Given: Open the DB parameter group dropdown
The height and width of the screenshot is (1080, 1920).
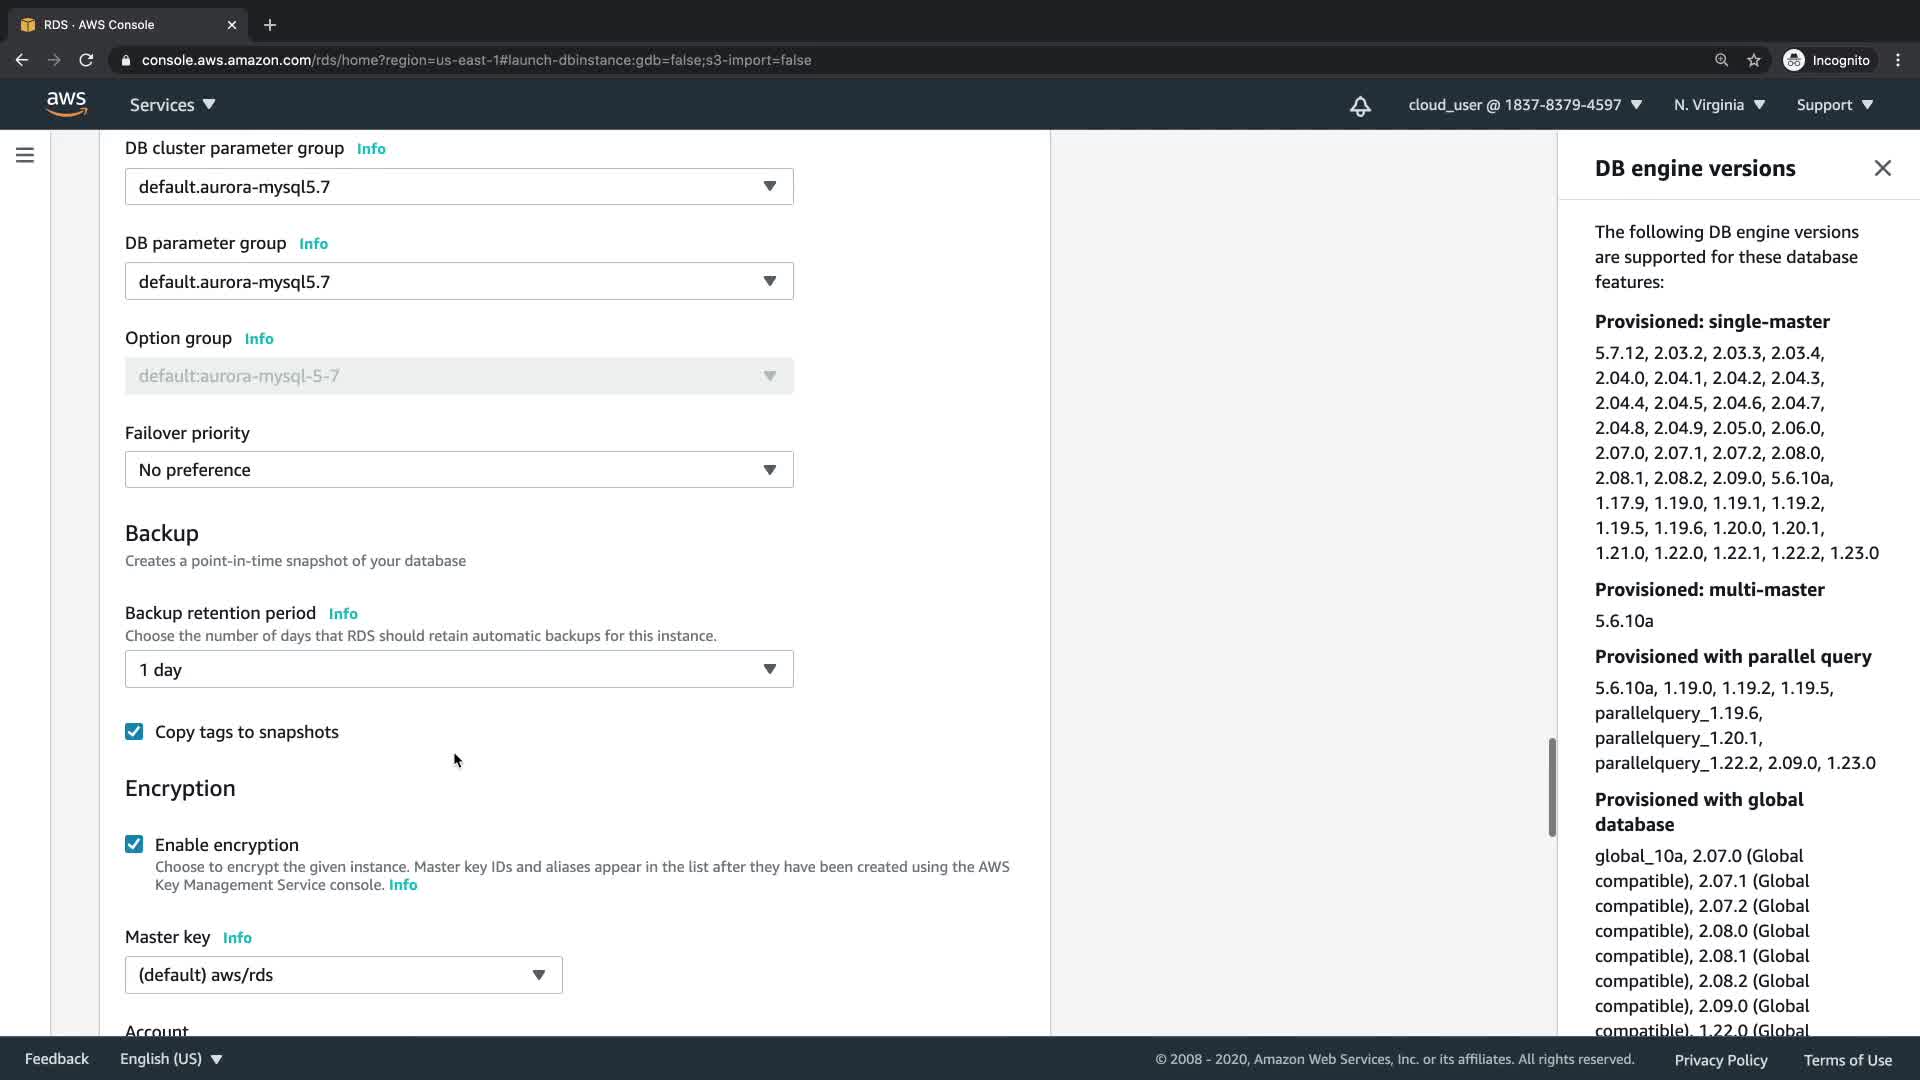Looking at the screenshot, I should click(x=459, y=282).
